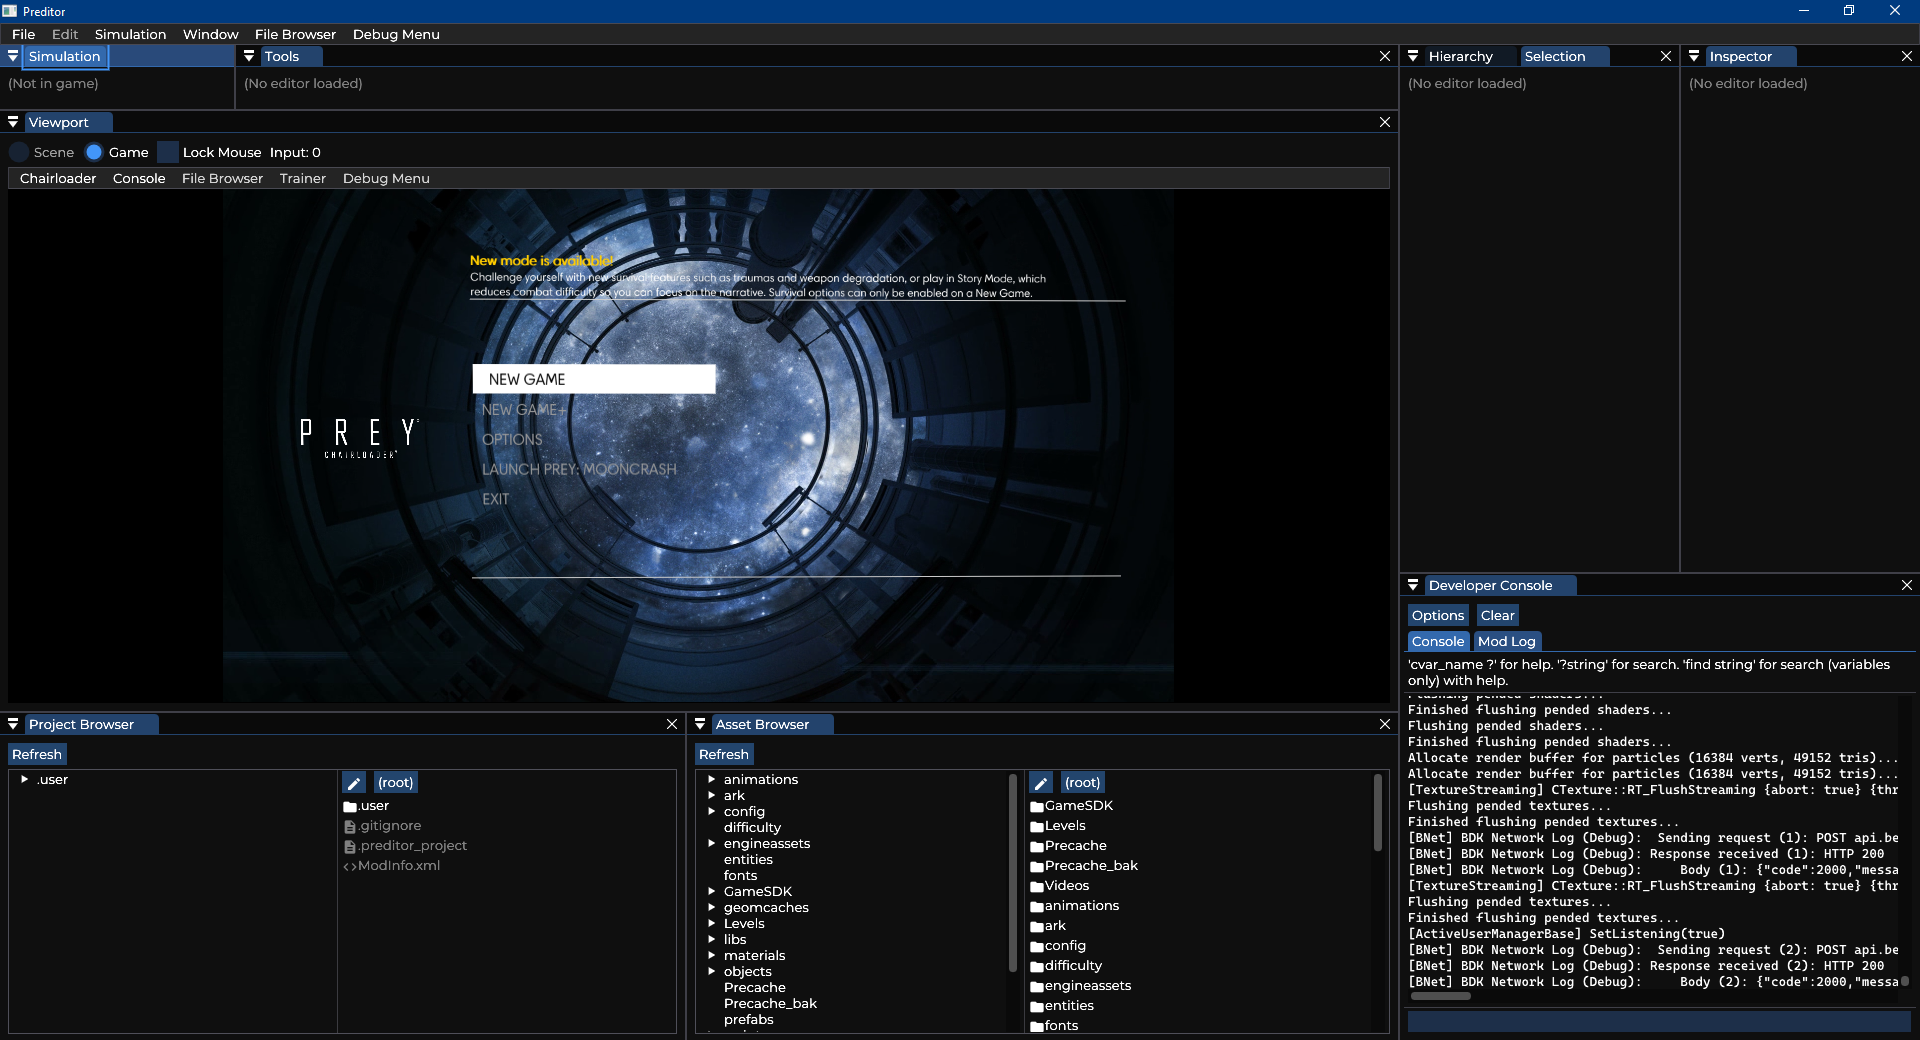Switch to the Selection tab
This screenshot has height=1040, width=1920.
point(1565,56)
